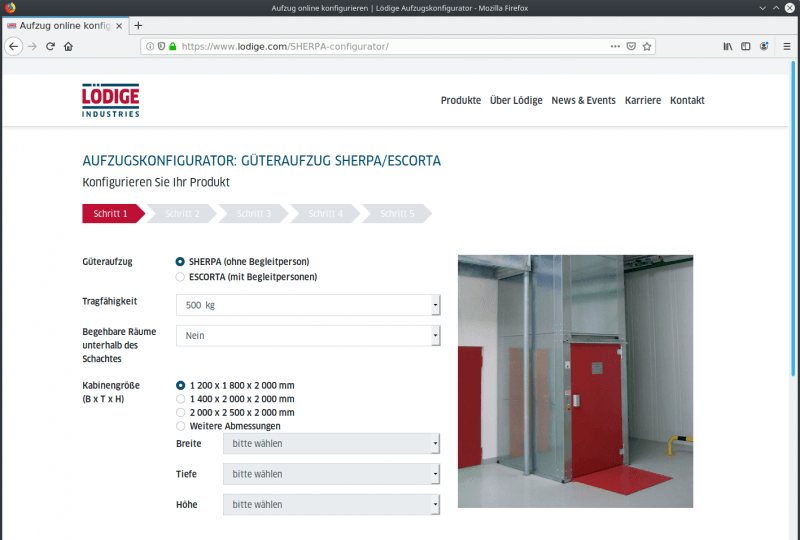Switch to Aufzug online konfigurieren browser tab
Viewport: 800px width, 540px height.
[x=64, y=26]
